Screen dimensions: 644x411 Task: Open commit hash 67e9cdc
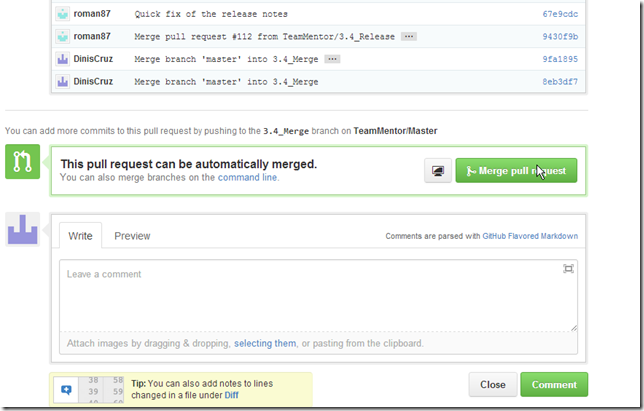(x=558, y=15)
